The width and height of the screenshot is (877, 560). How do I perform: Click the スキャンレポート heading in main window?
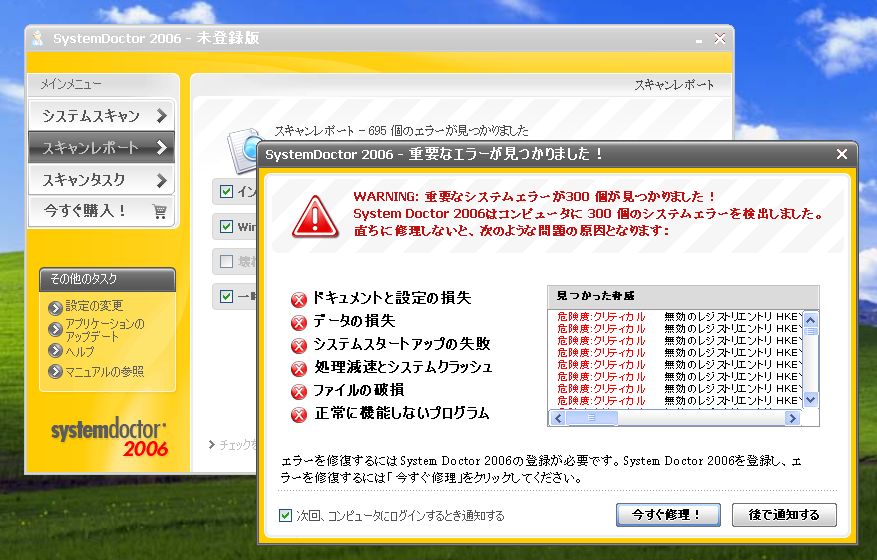click(674, 85)
